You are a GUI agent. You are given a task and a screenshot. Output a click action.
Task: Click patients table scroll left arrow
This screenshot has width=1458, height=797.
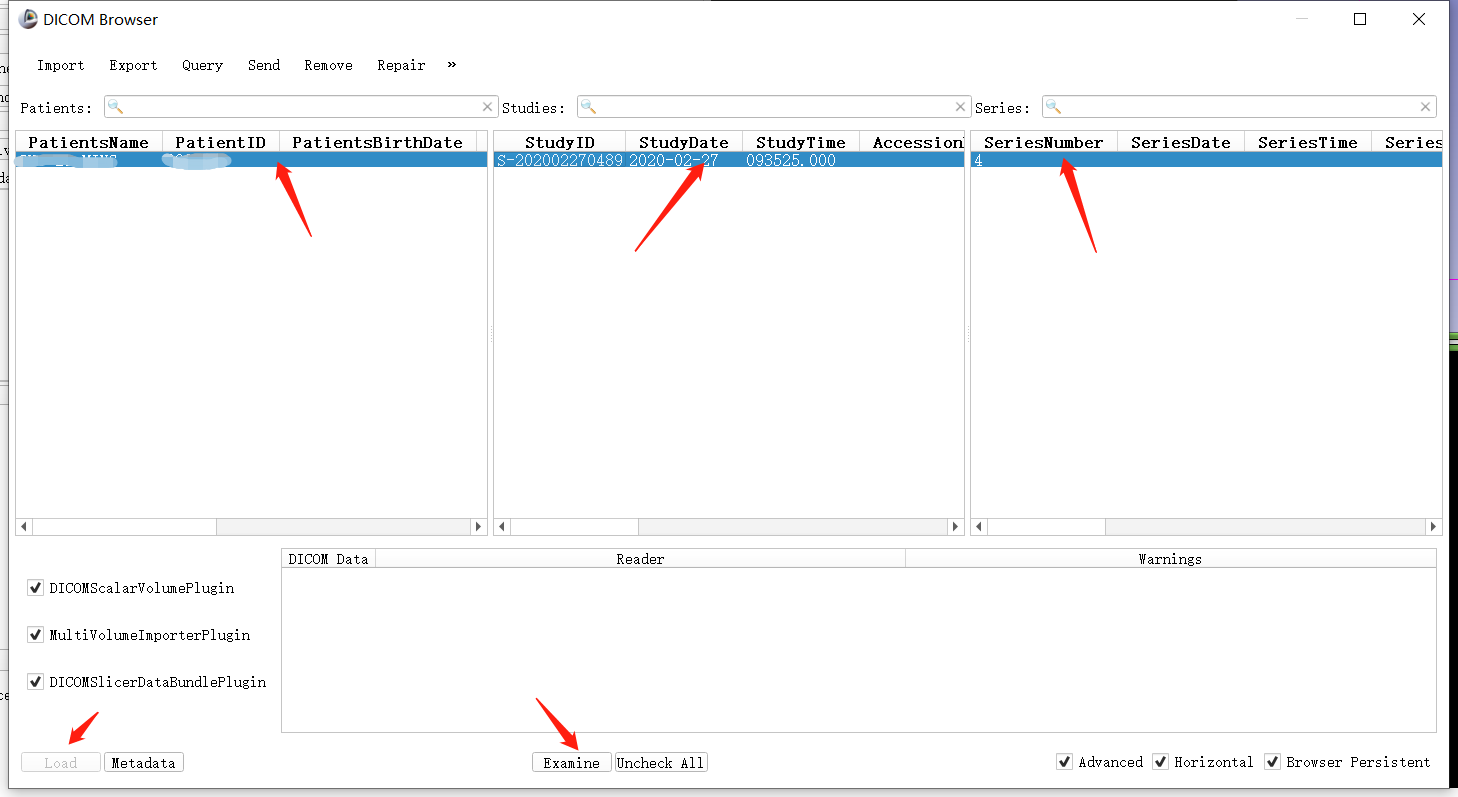[x=24, y=526]
